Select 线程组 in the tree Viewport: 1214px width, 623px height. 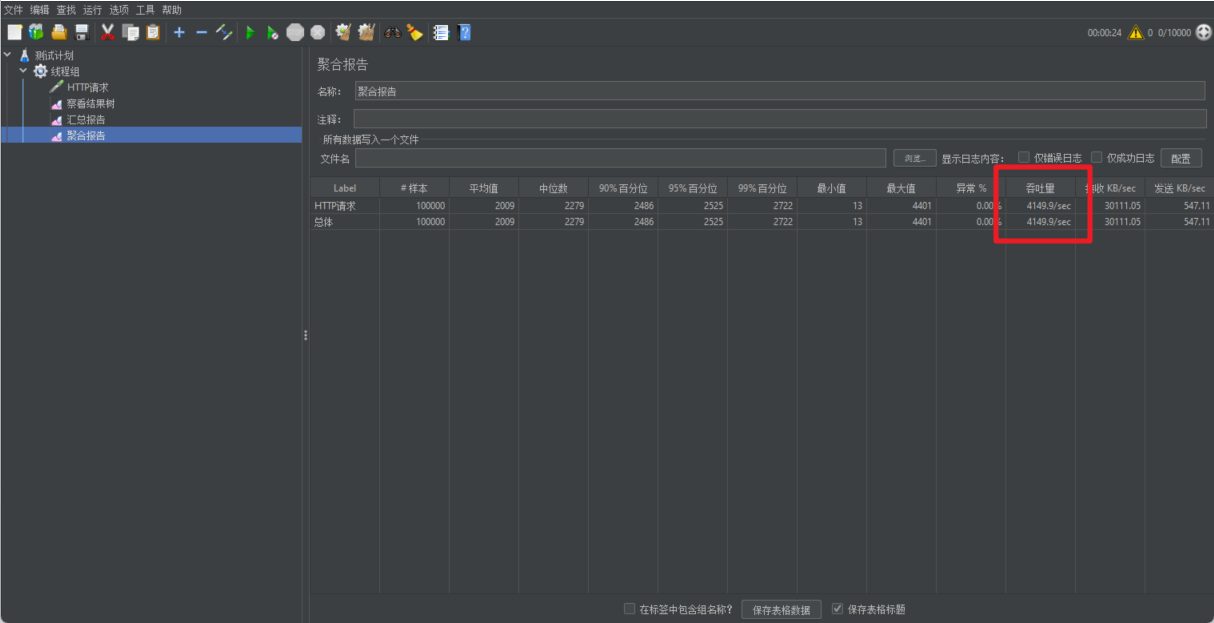(x=65, y=71)
